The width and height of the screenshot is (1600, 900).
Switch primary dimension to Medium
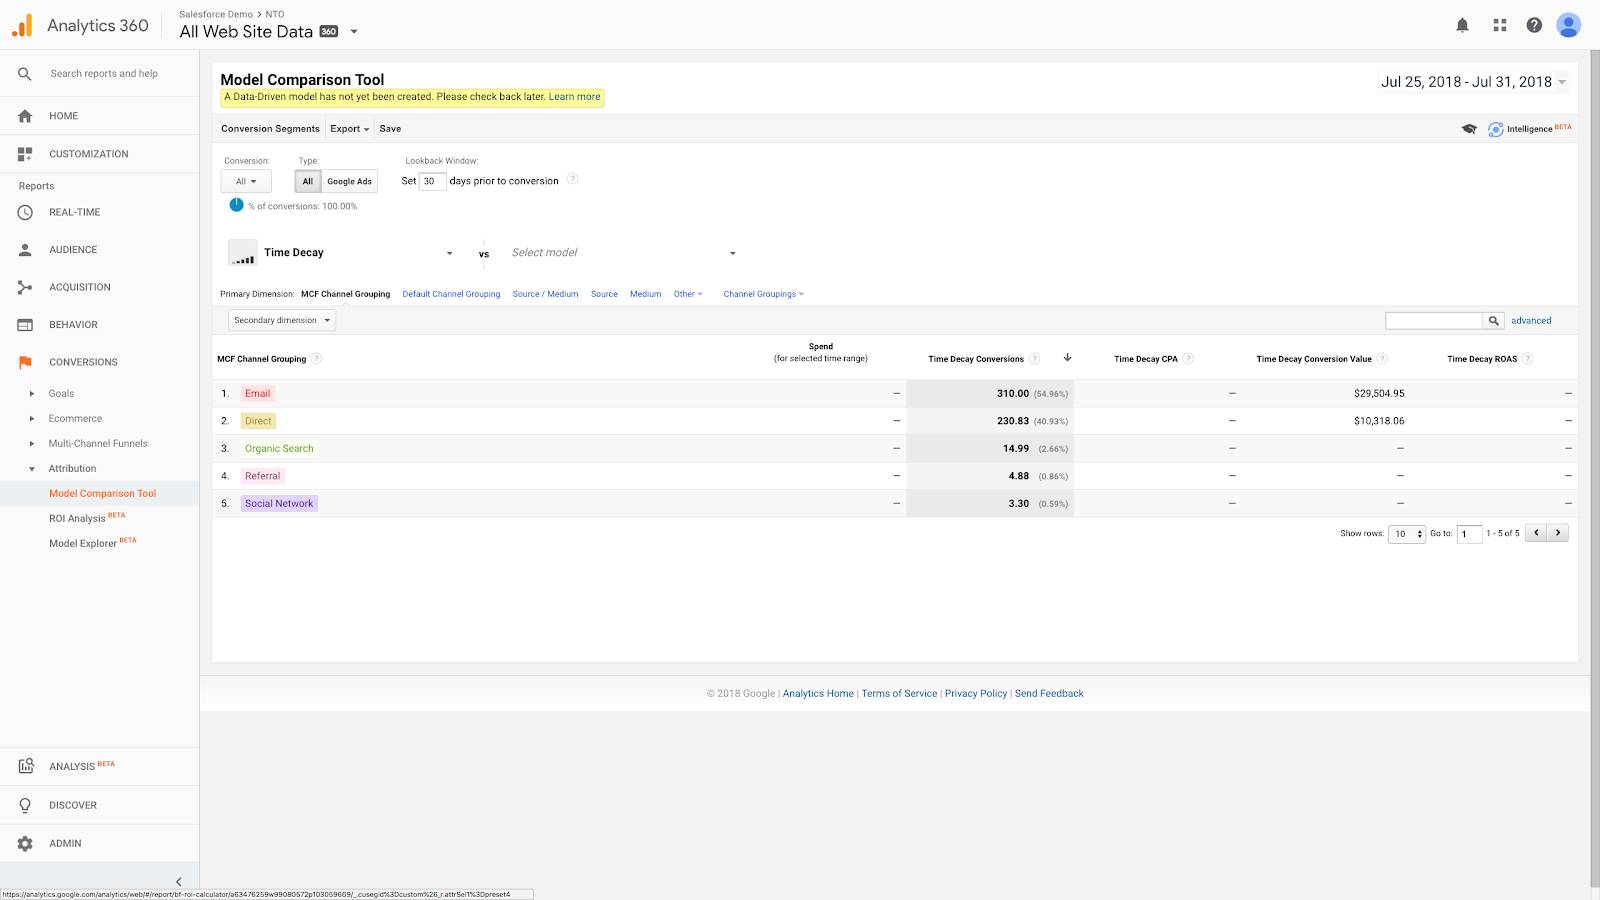[645, 294]
